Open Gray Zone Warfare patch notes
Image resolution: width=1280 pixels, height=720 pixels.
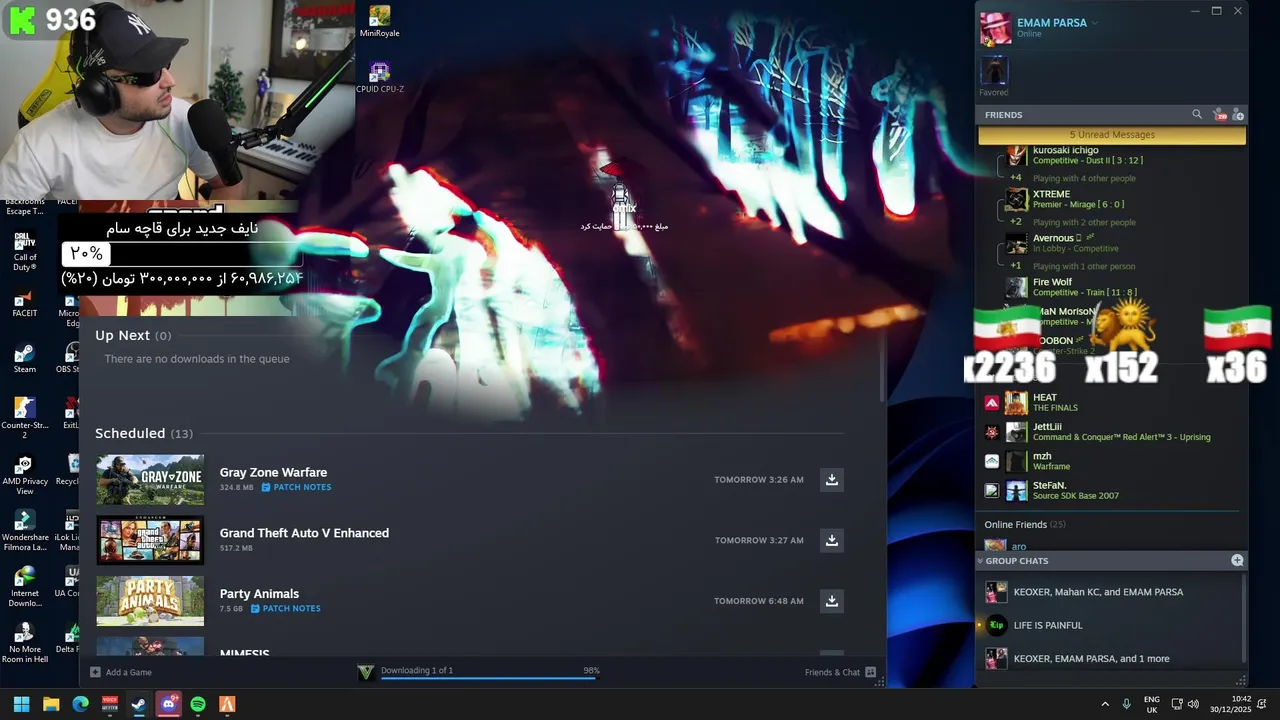(296, 487)
